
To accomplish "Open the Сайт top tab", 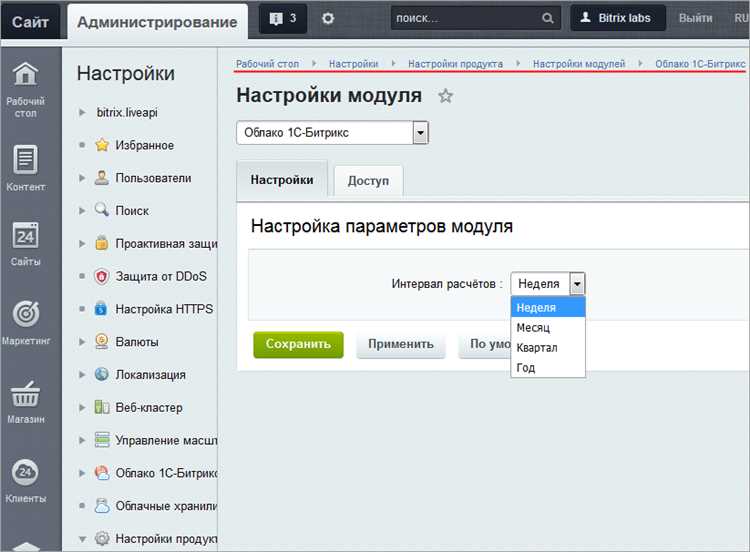I will pyautogui.click(x=30, y=22).
